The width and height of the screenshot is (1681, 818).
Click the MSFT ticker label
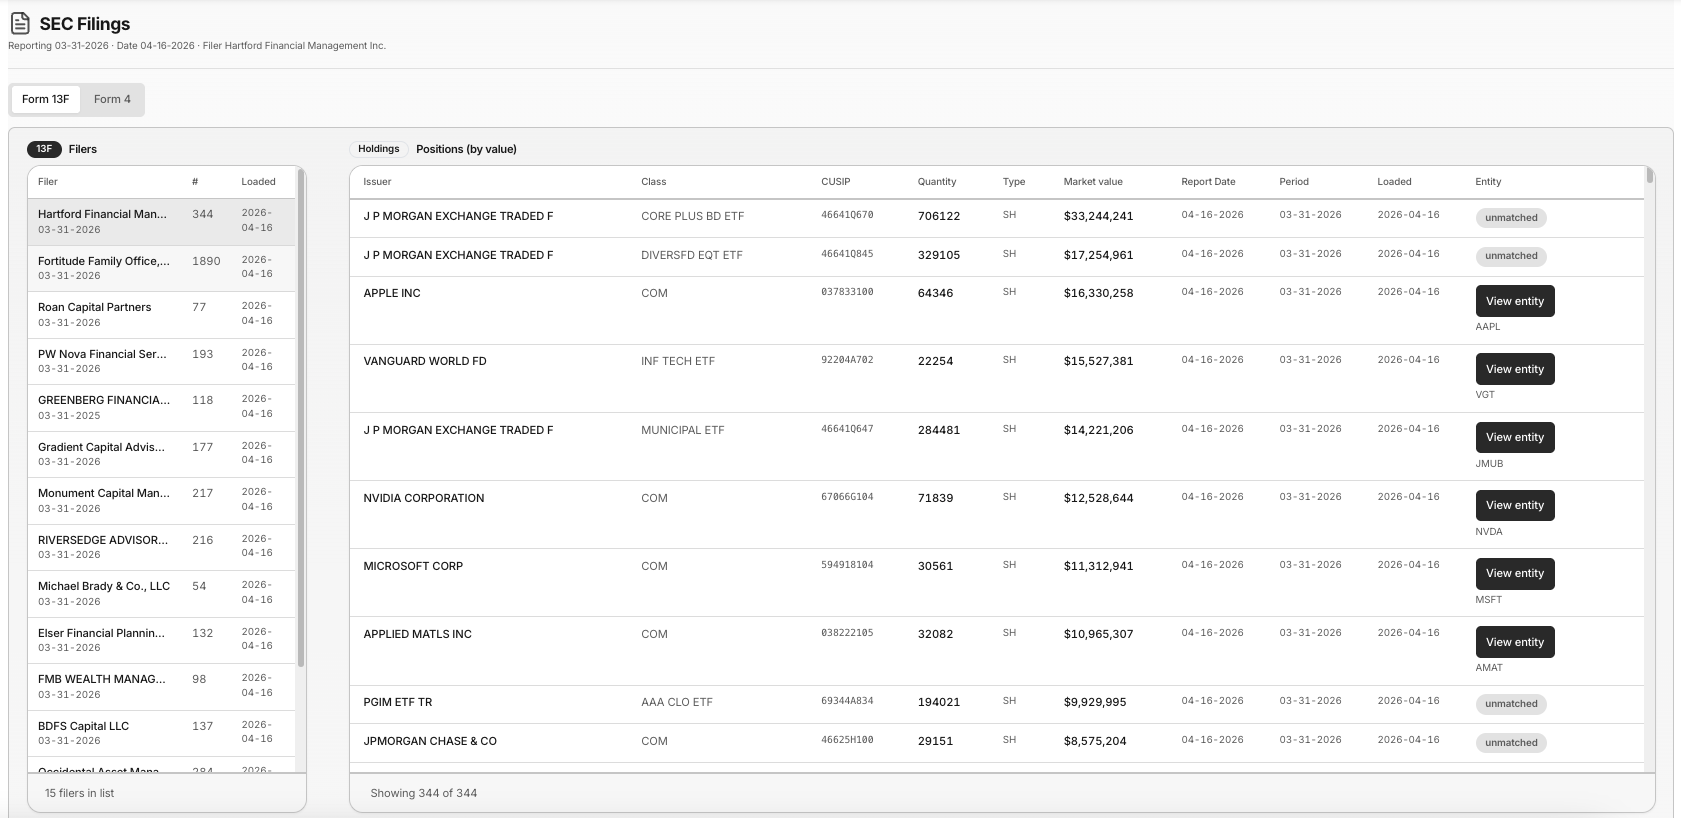tap(1489, 600)
